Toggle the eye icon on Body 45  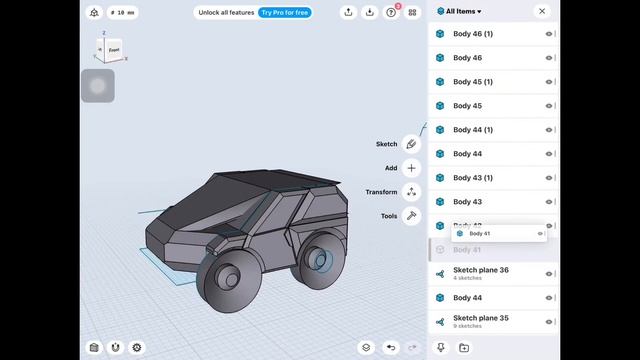tap(549, 106)
